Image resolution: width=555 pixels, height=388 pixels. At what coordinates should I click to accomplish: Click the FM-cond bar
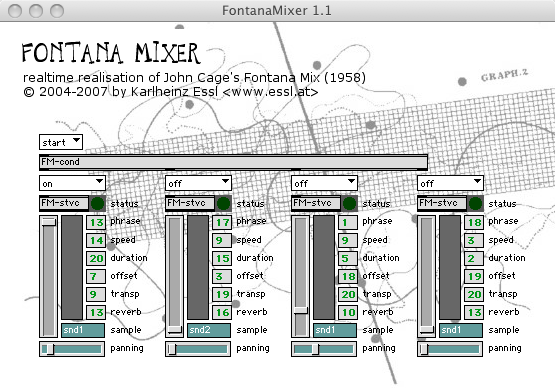pyautogui.click(x=233, y=162)
